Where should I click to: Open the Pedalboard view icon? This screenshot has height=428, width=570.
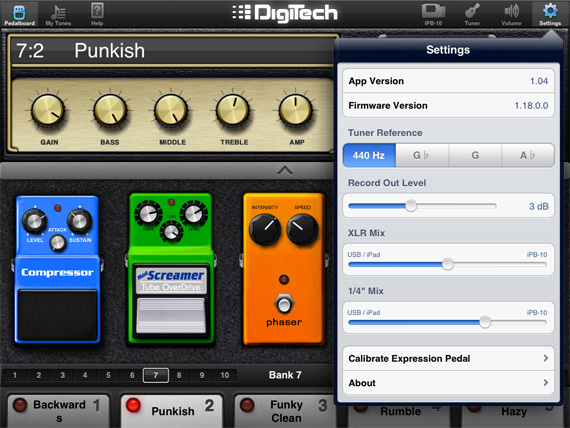(19, 15)
